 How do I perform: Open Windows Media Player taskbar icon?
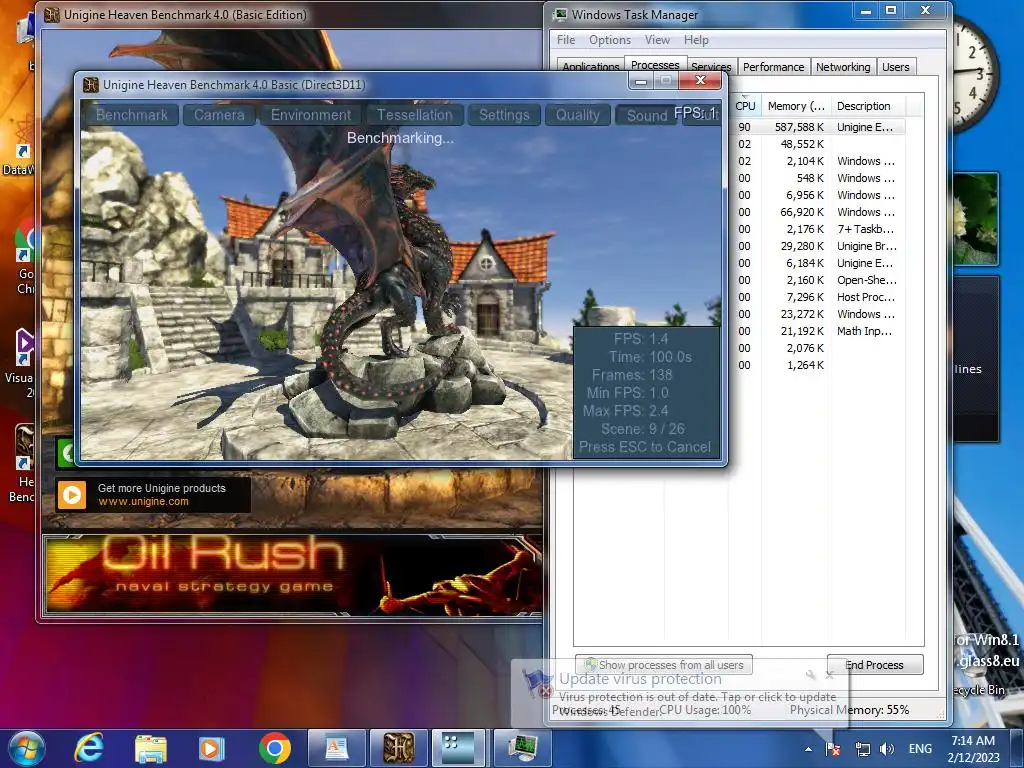click(x=211, y=748)
